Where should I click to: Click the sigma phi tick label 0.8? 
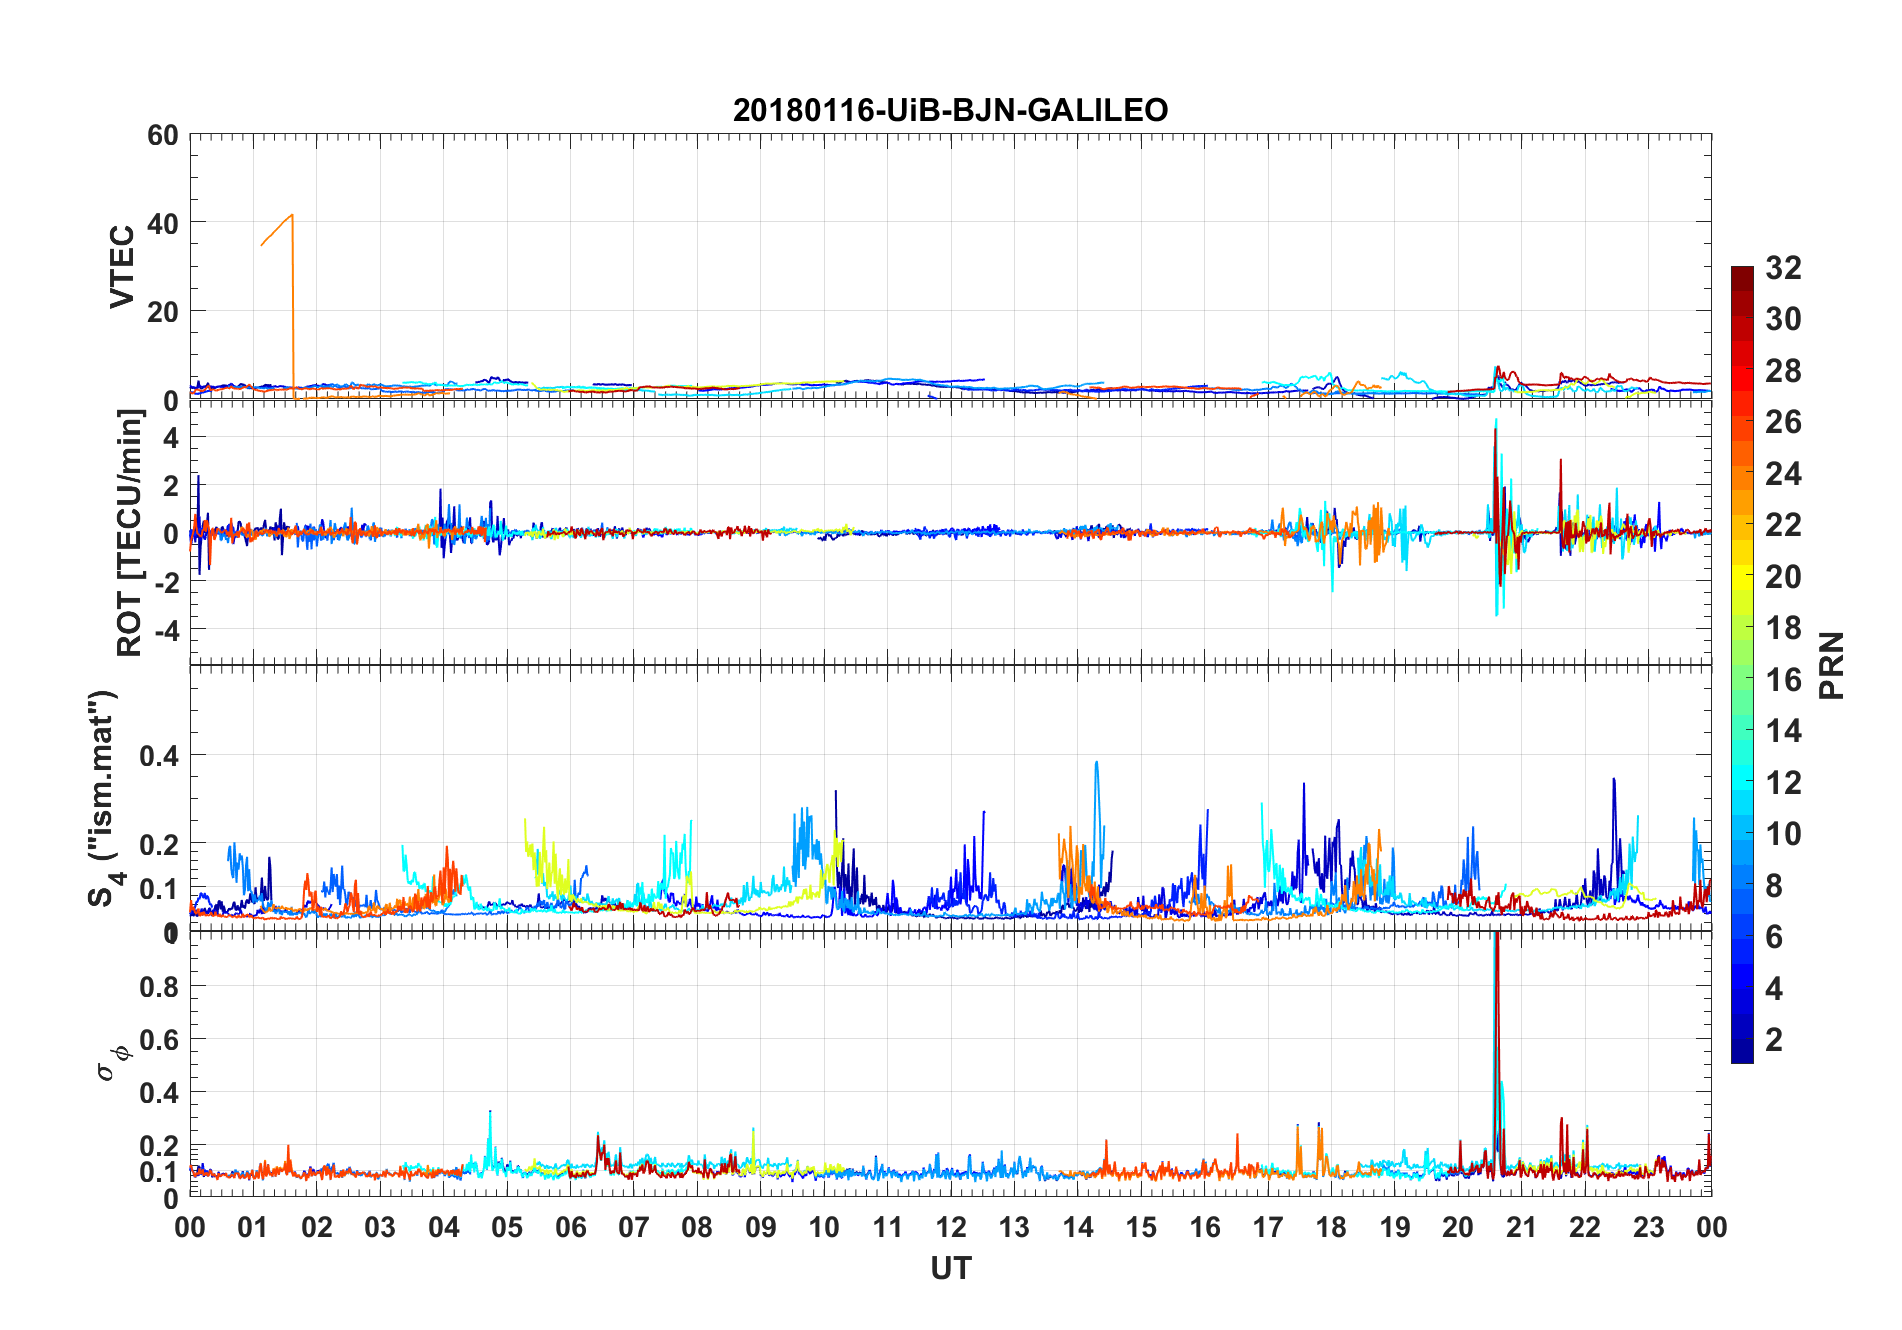pyautogui.click(x=160, y=987)
